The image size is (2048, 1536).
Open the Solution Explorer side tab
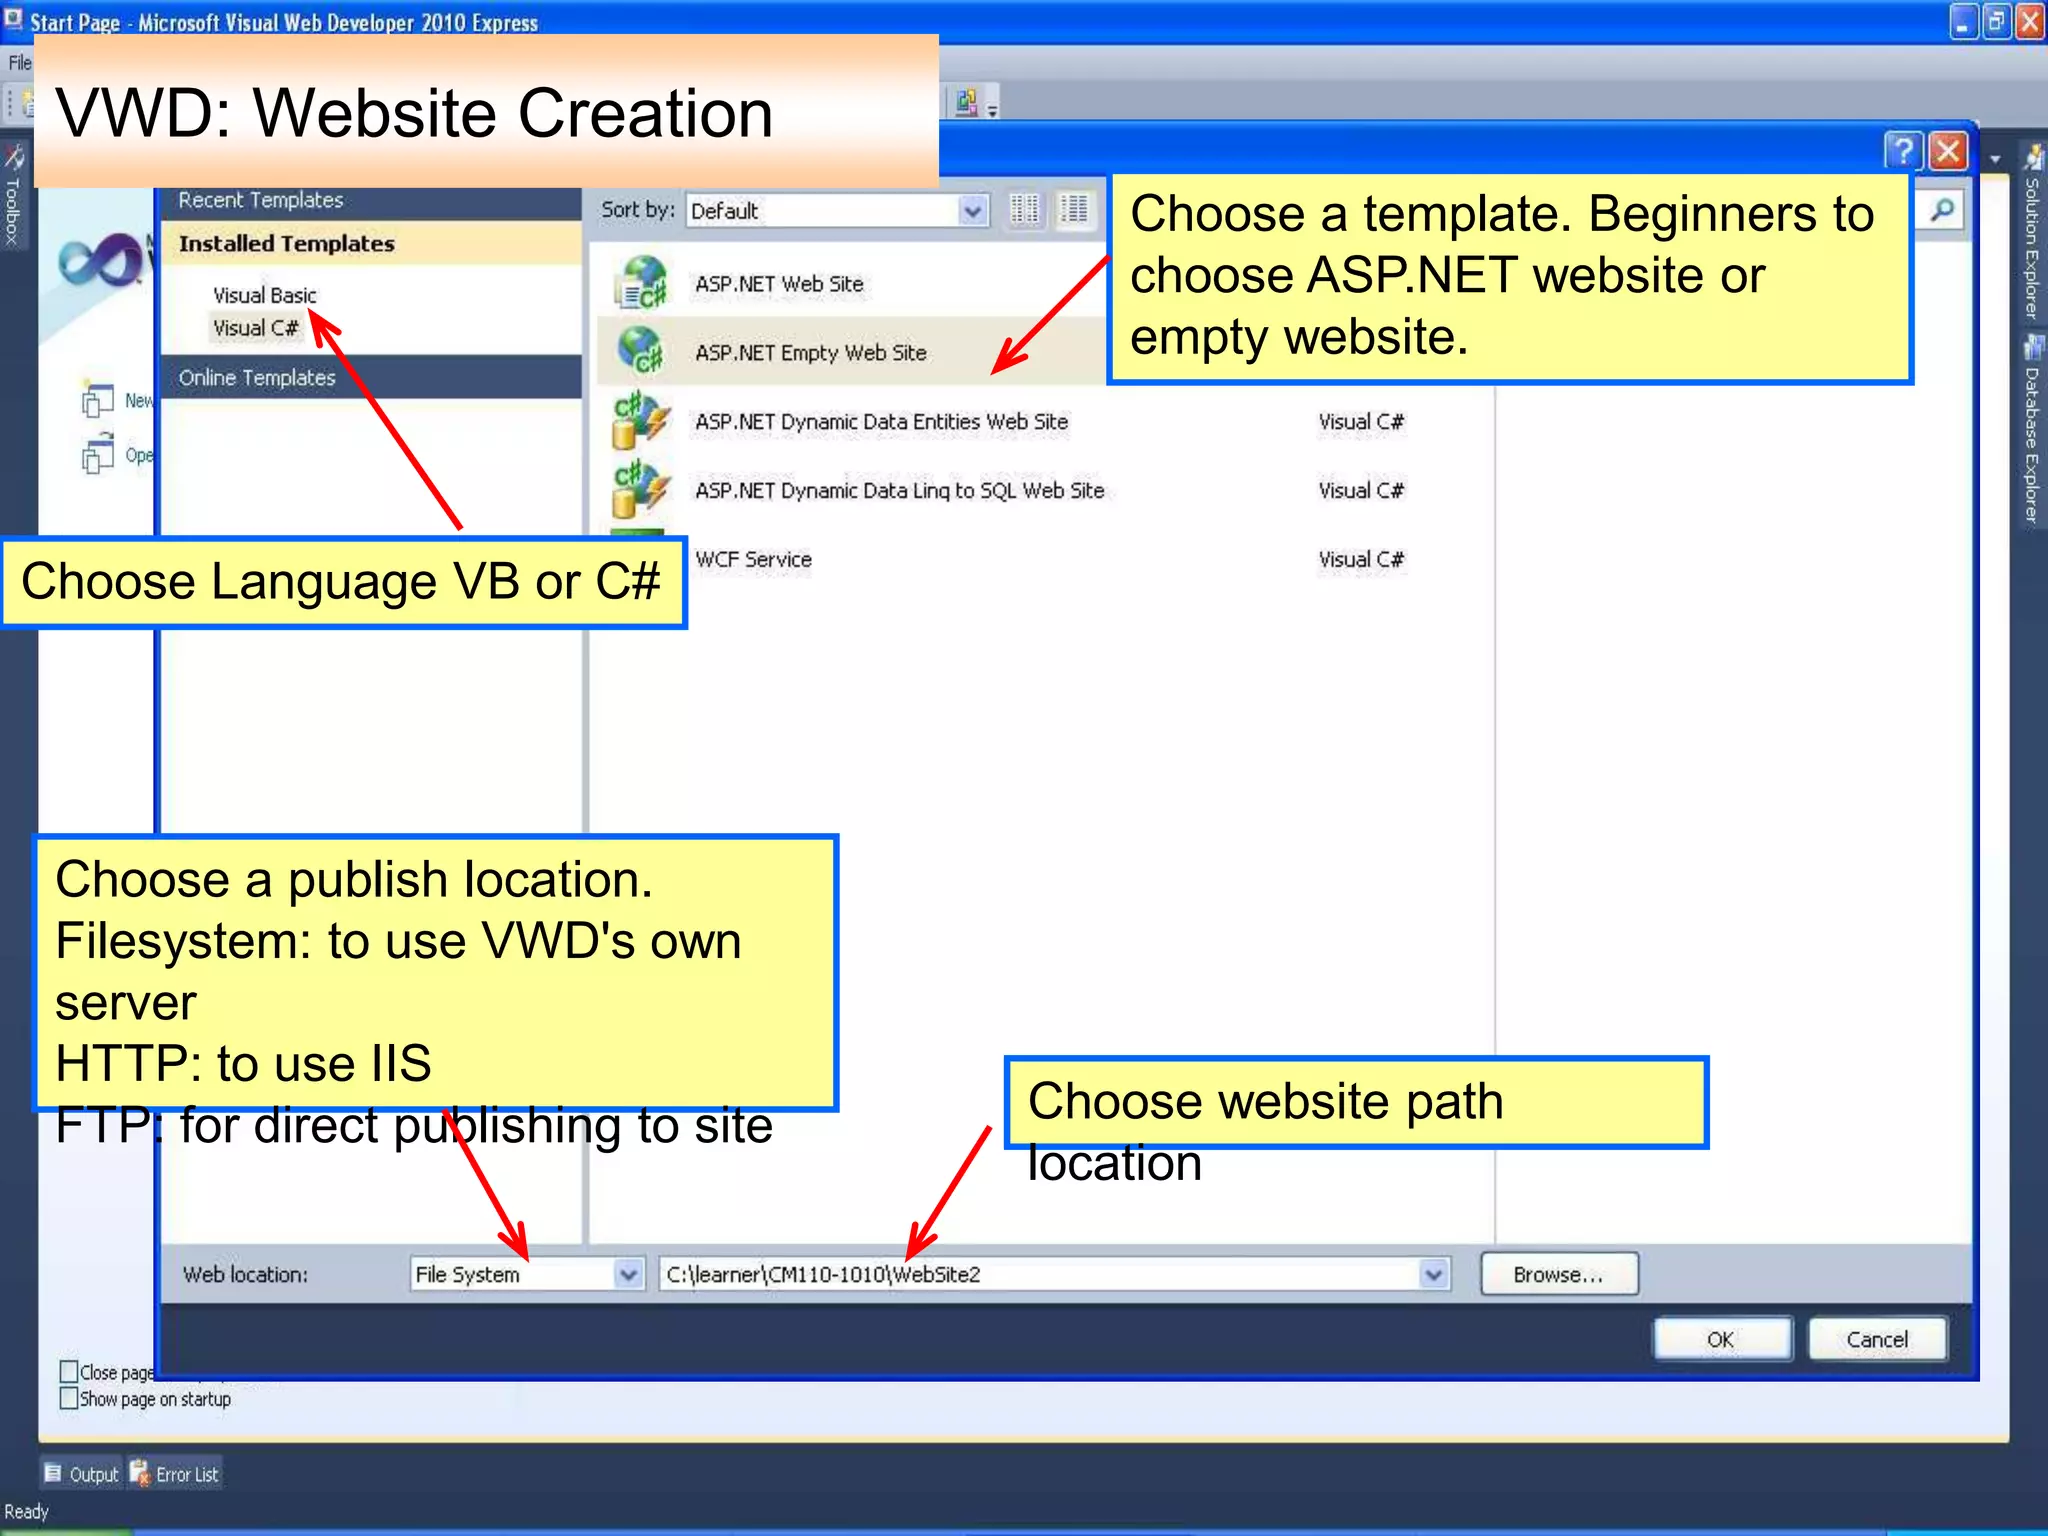[2032, 233]
